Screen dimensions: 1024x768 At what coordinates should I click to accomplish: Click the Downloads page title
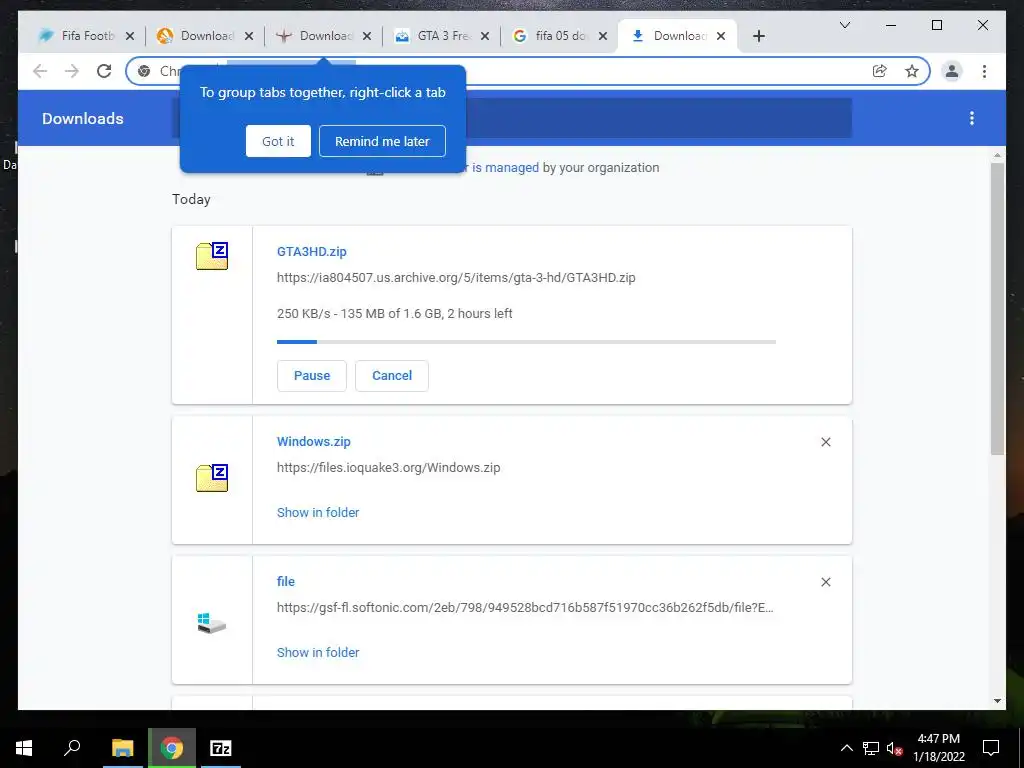[x=83, y=118]
